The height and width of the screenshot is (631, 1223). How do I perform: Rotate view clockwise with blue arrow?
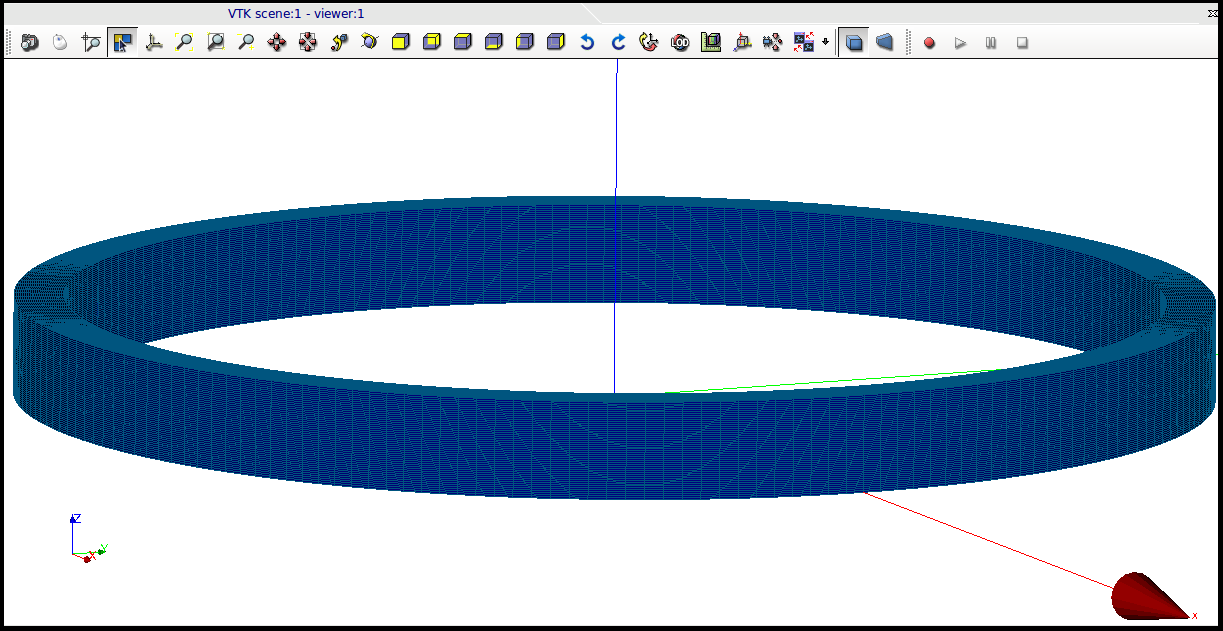pos(618,43)
